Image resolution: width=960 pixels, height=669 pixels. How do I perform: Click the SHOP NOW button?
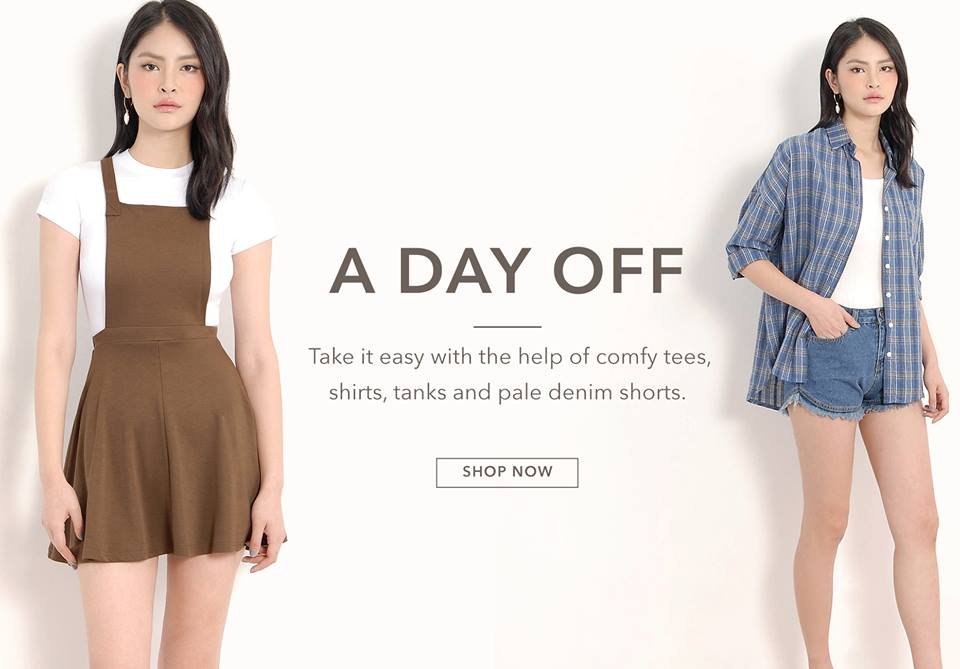(x=507, y=473)
